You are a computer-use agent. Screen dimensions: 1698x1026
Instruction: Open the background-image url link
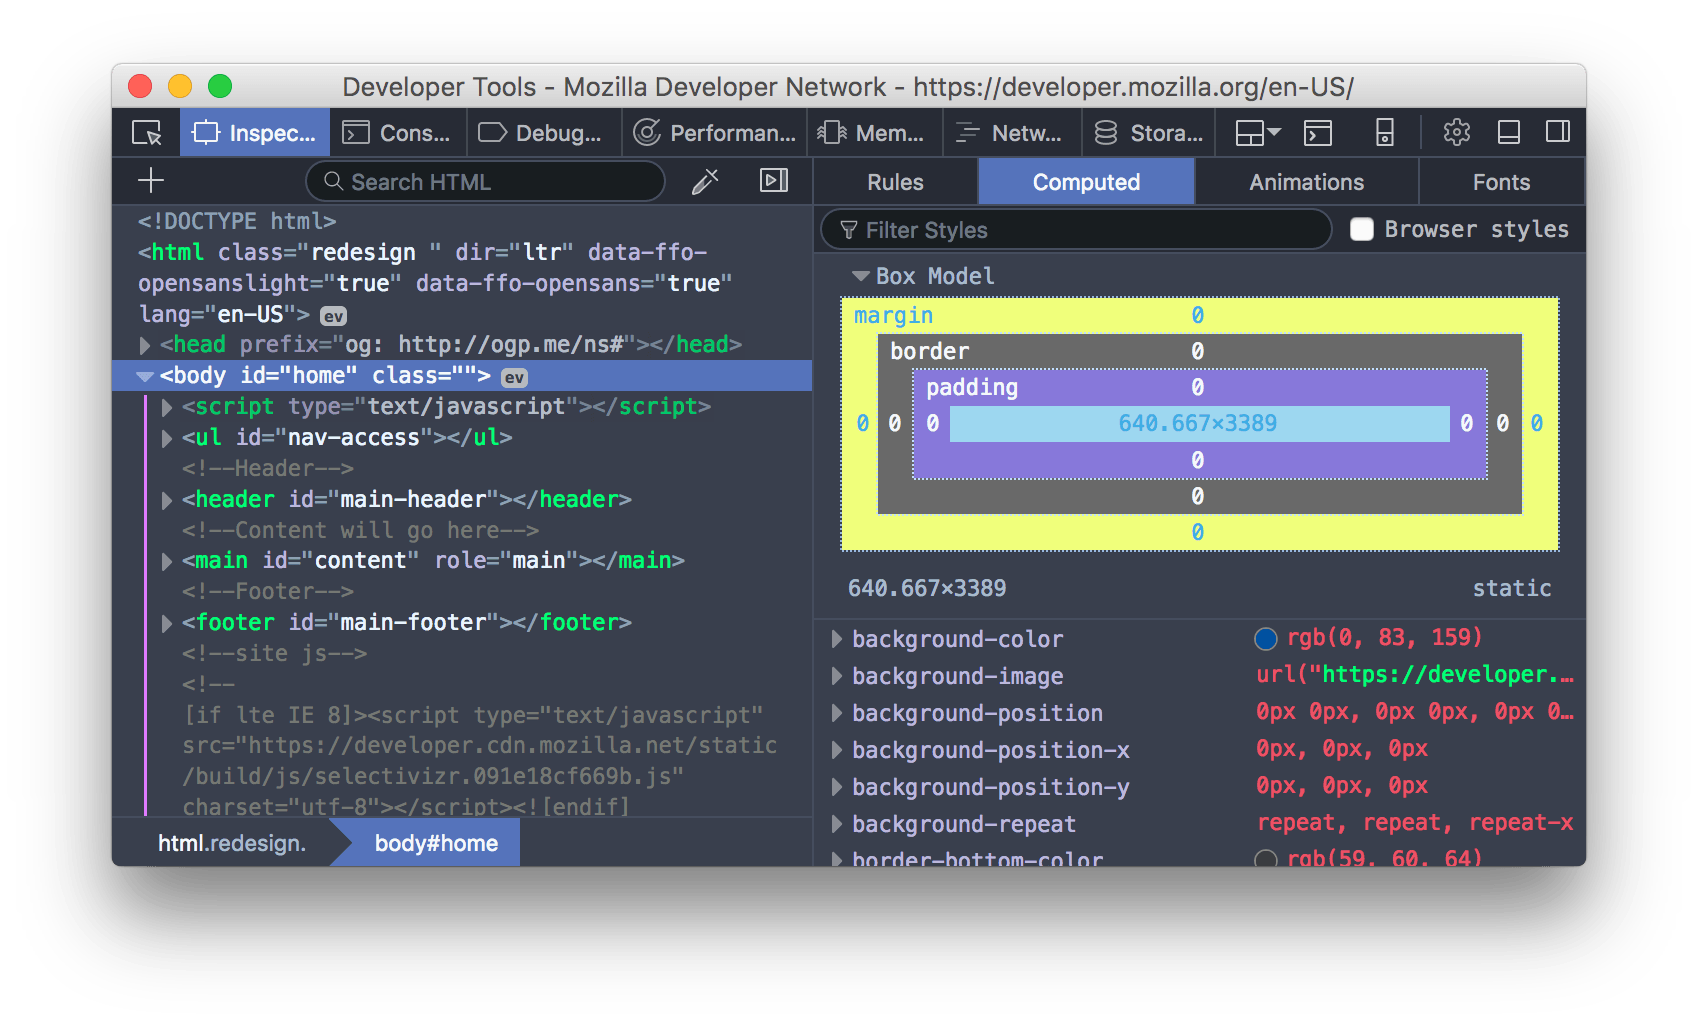1448,674
